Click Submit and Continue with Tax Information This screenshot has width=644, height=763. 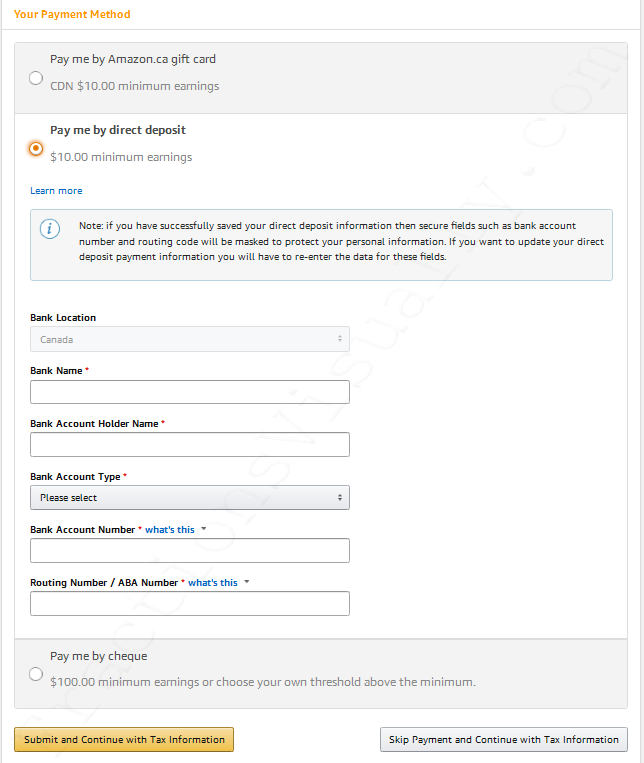tap(124, 740)
